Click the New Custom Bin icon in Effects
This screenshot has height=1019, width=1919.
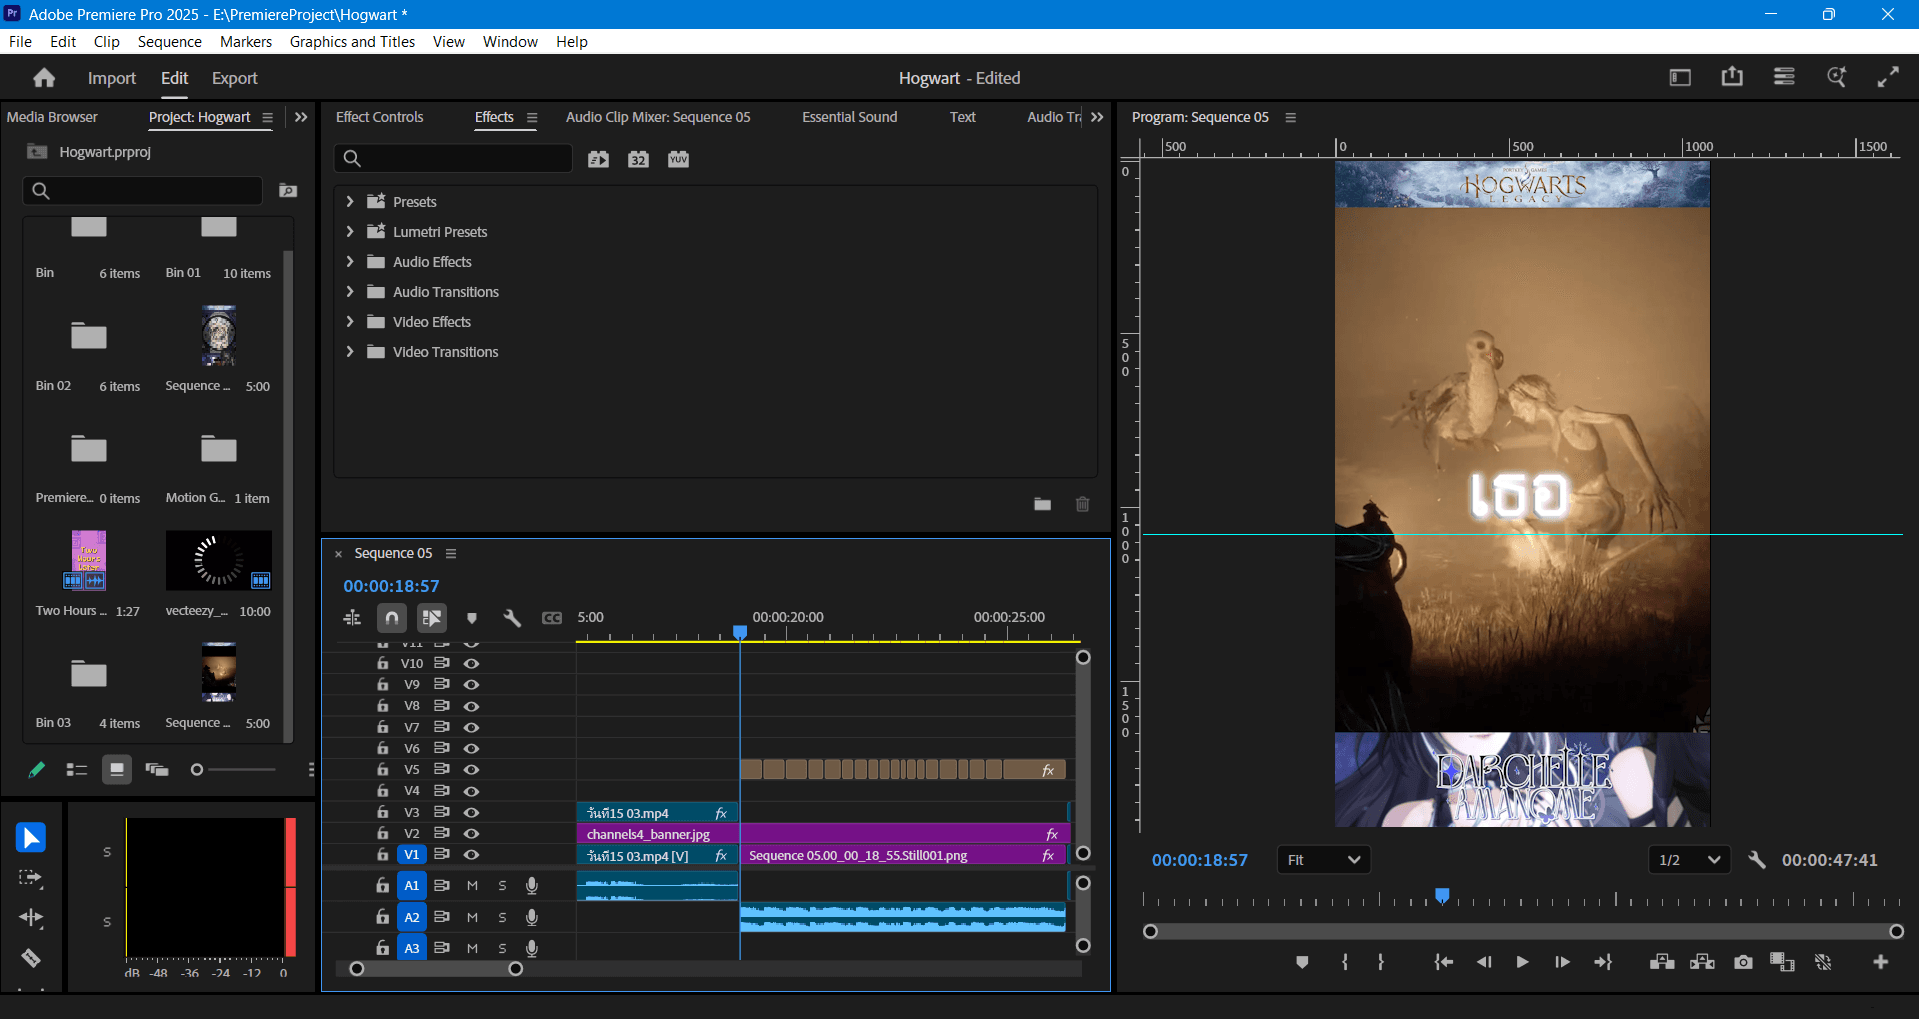1042,504
